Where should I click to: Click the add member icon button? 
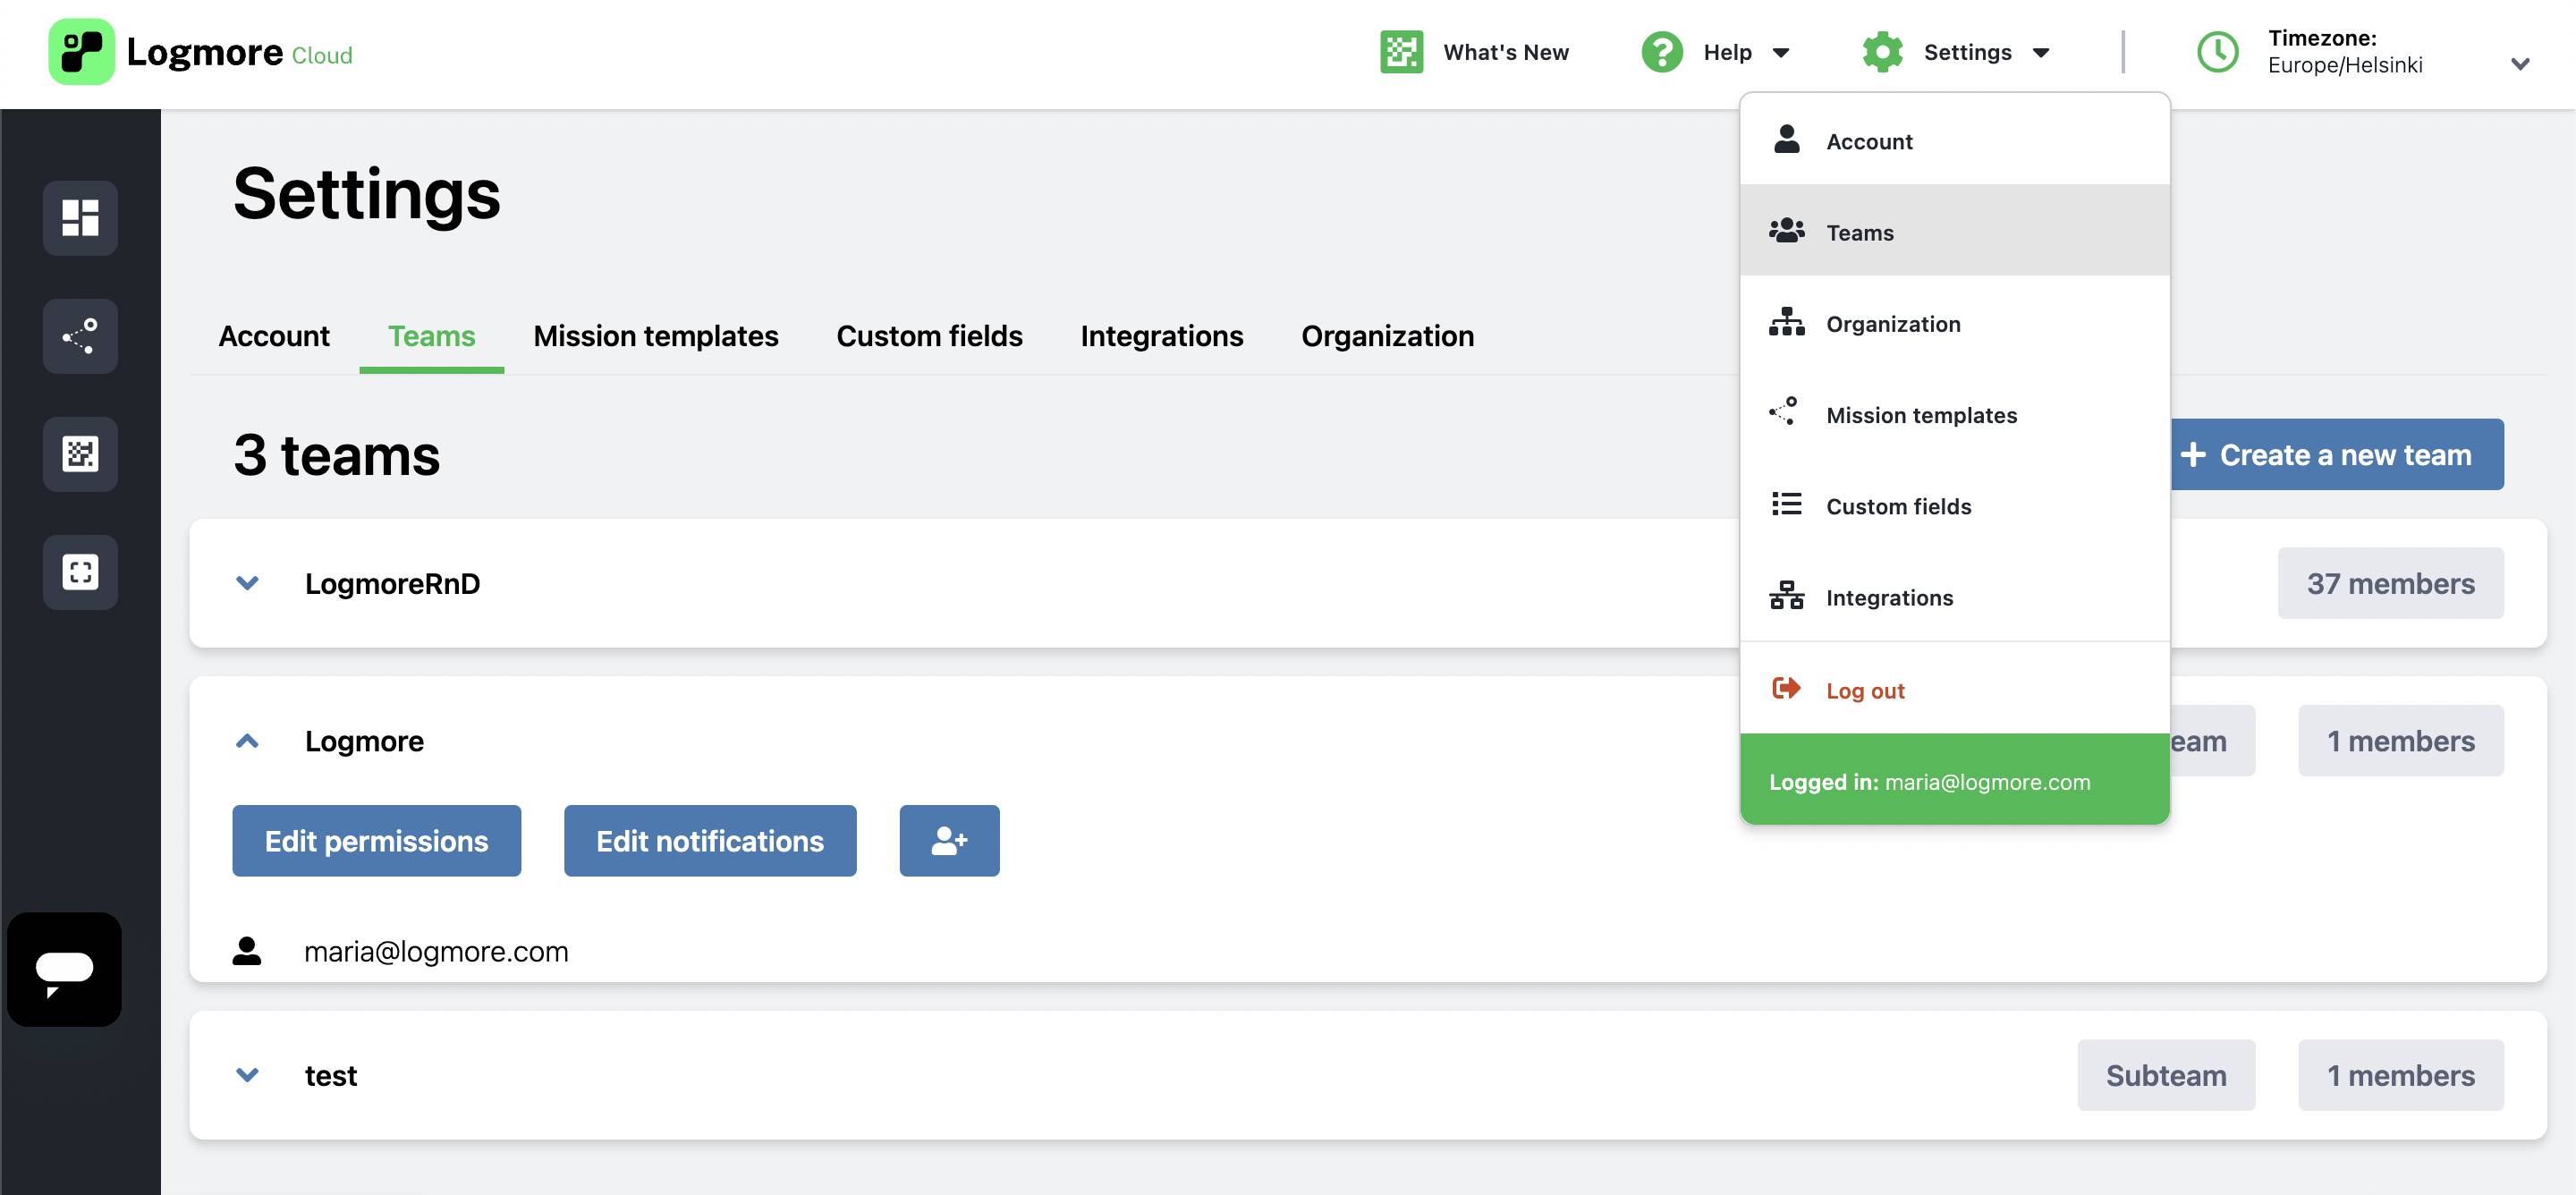(948, 841)
